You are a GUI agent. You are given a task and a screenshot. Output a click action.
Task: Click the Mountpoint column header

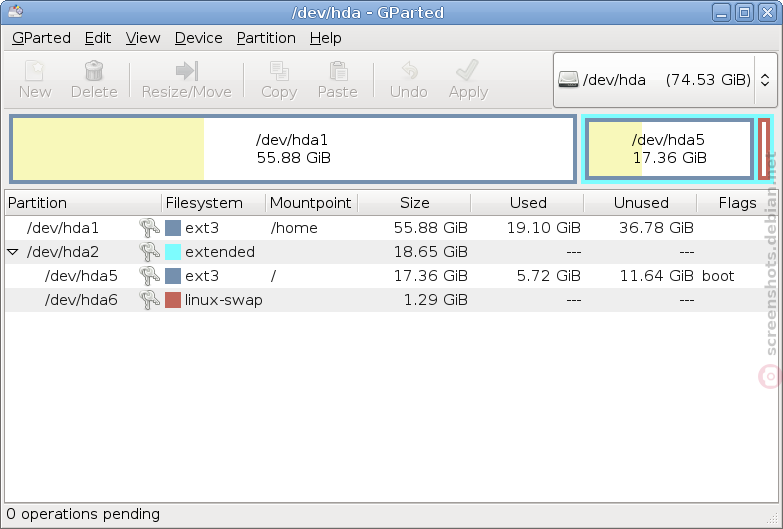(x=311, y=203)
